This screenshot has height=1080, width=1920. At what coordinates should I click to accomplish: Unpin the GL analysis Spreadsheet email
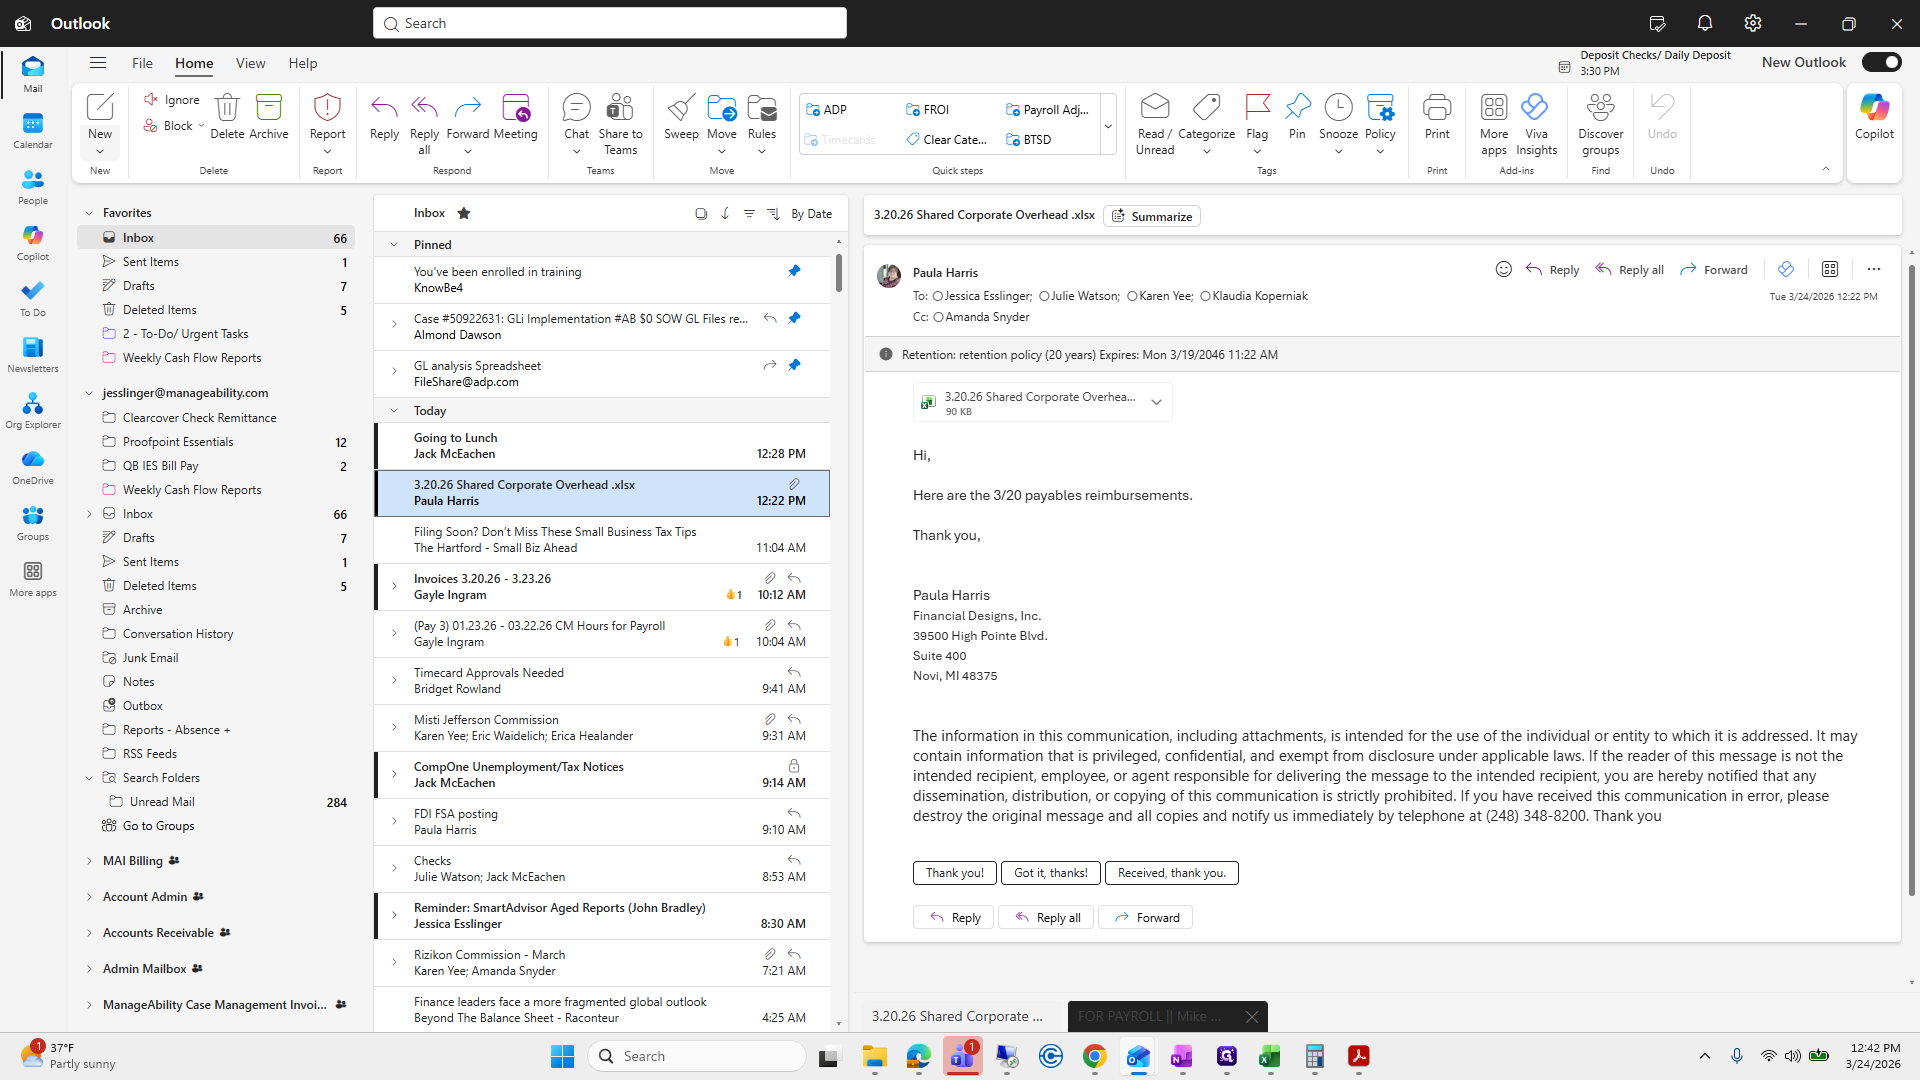[x=794, y=365]
